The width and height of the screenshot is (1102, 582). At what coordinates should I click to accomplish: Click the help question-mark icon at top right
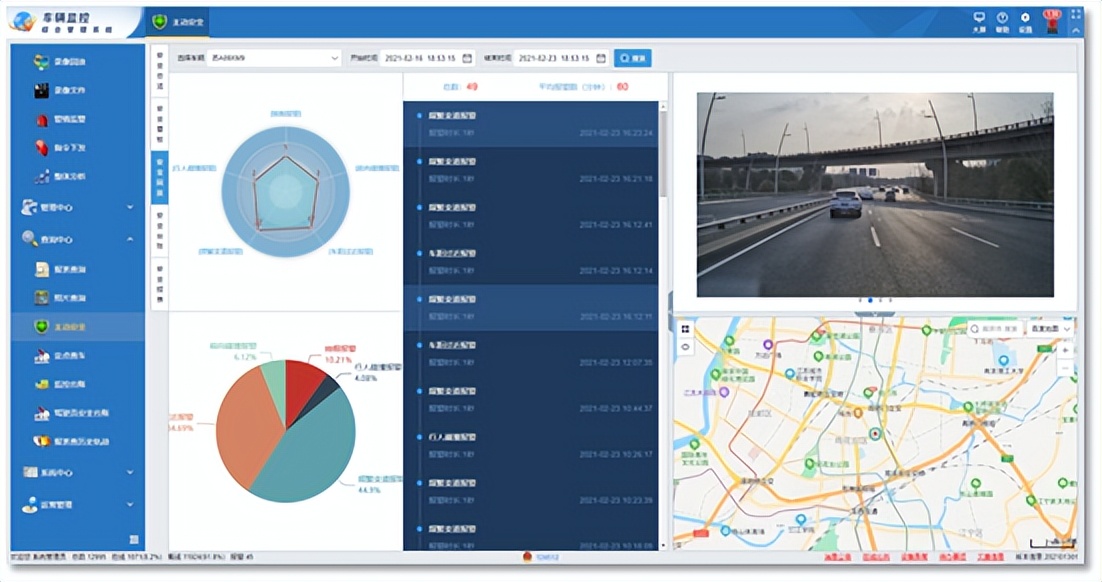click(1002, 20)
